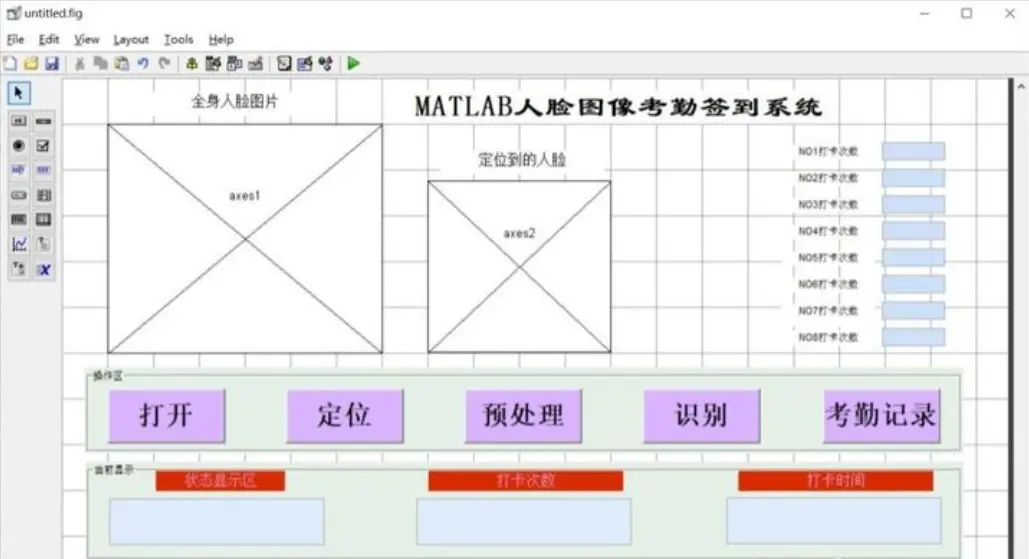Select the 定位 button

pos(345,416)
